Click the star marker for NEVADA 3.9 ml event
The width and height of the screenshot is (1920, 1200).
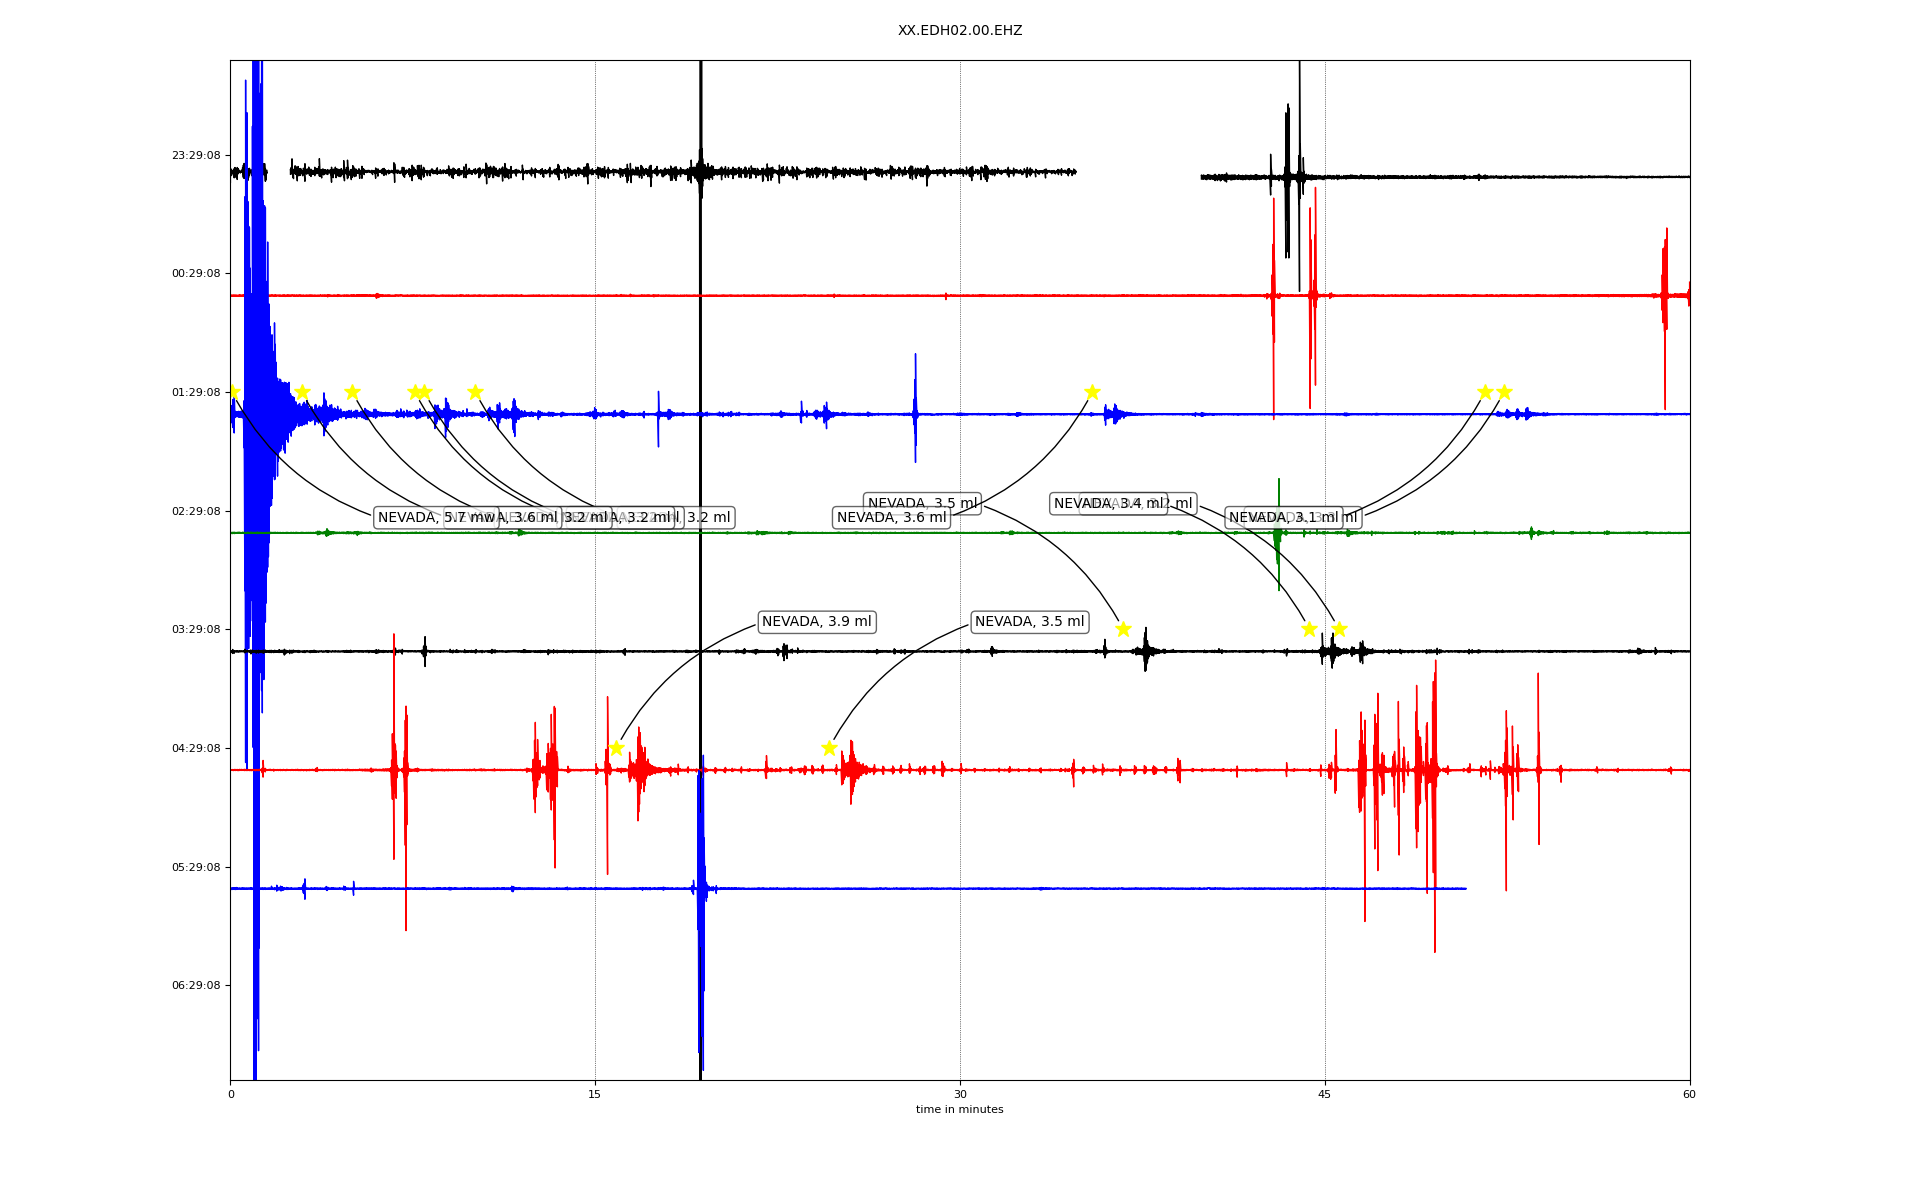[616, 748]
